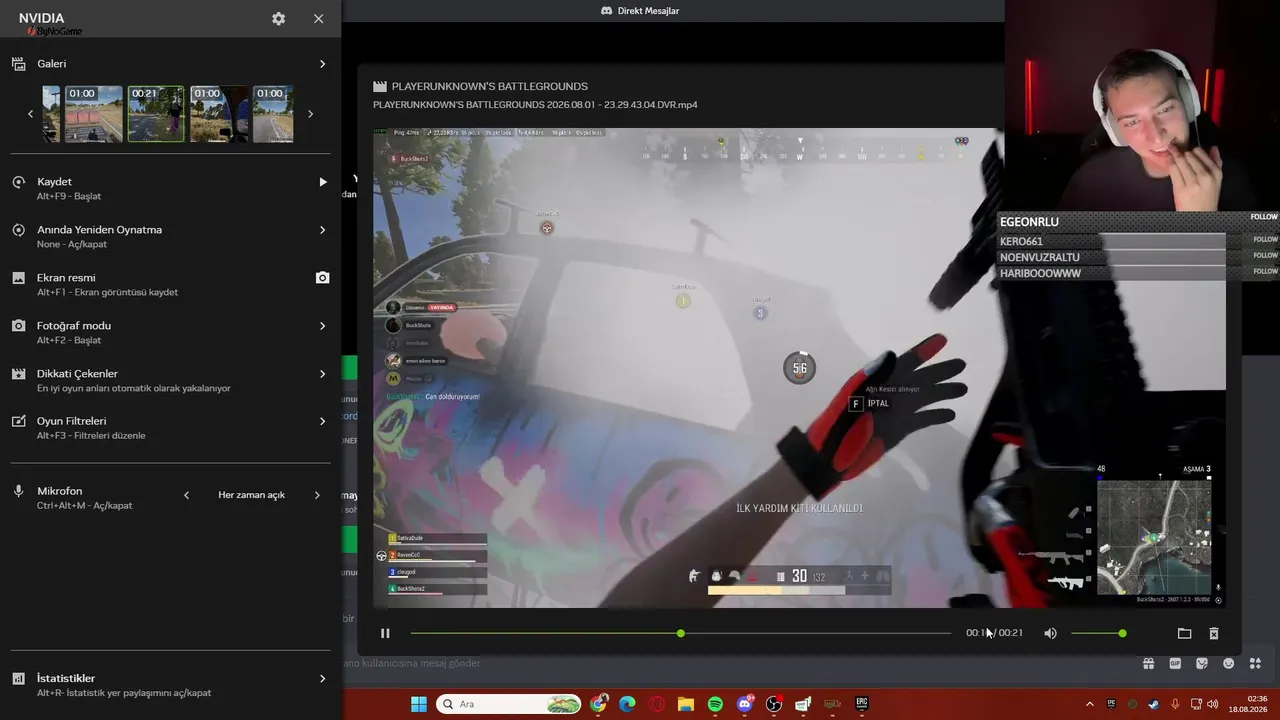Delete the clip with the trash icon
This screenshot has height=720, width=1280.
(1214, 633)
